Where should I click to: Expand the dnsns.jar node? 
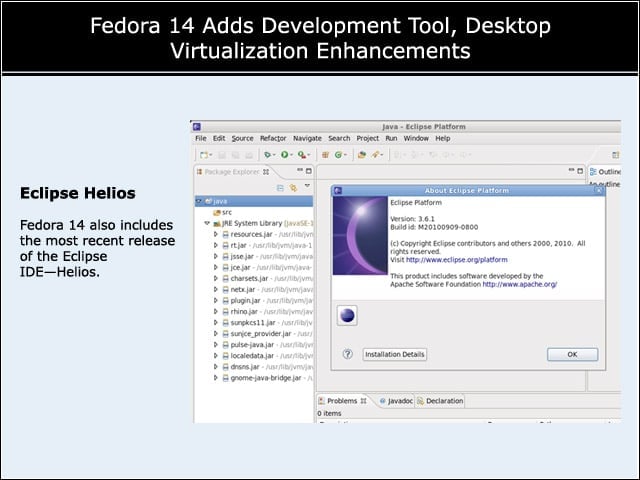point(216,367)
